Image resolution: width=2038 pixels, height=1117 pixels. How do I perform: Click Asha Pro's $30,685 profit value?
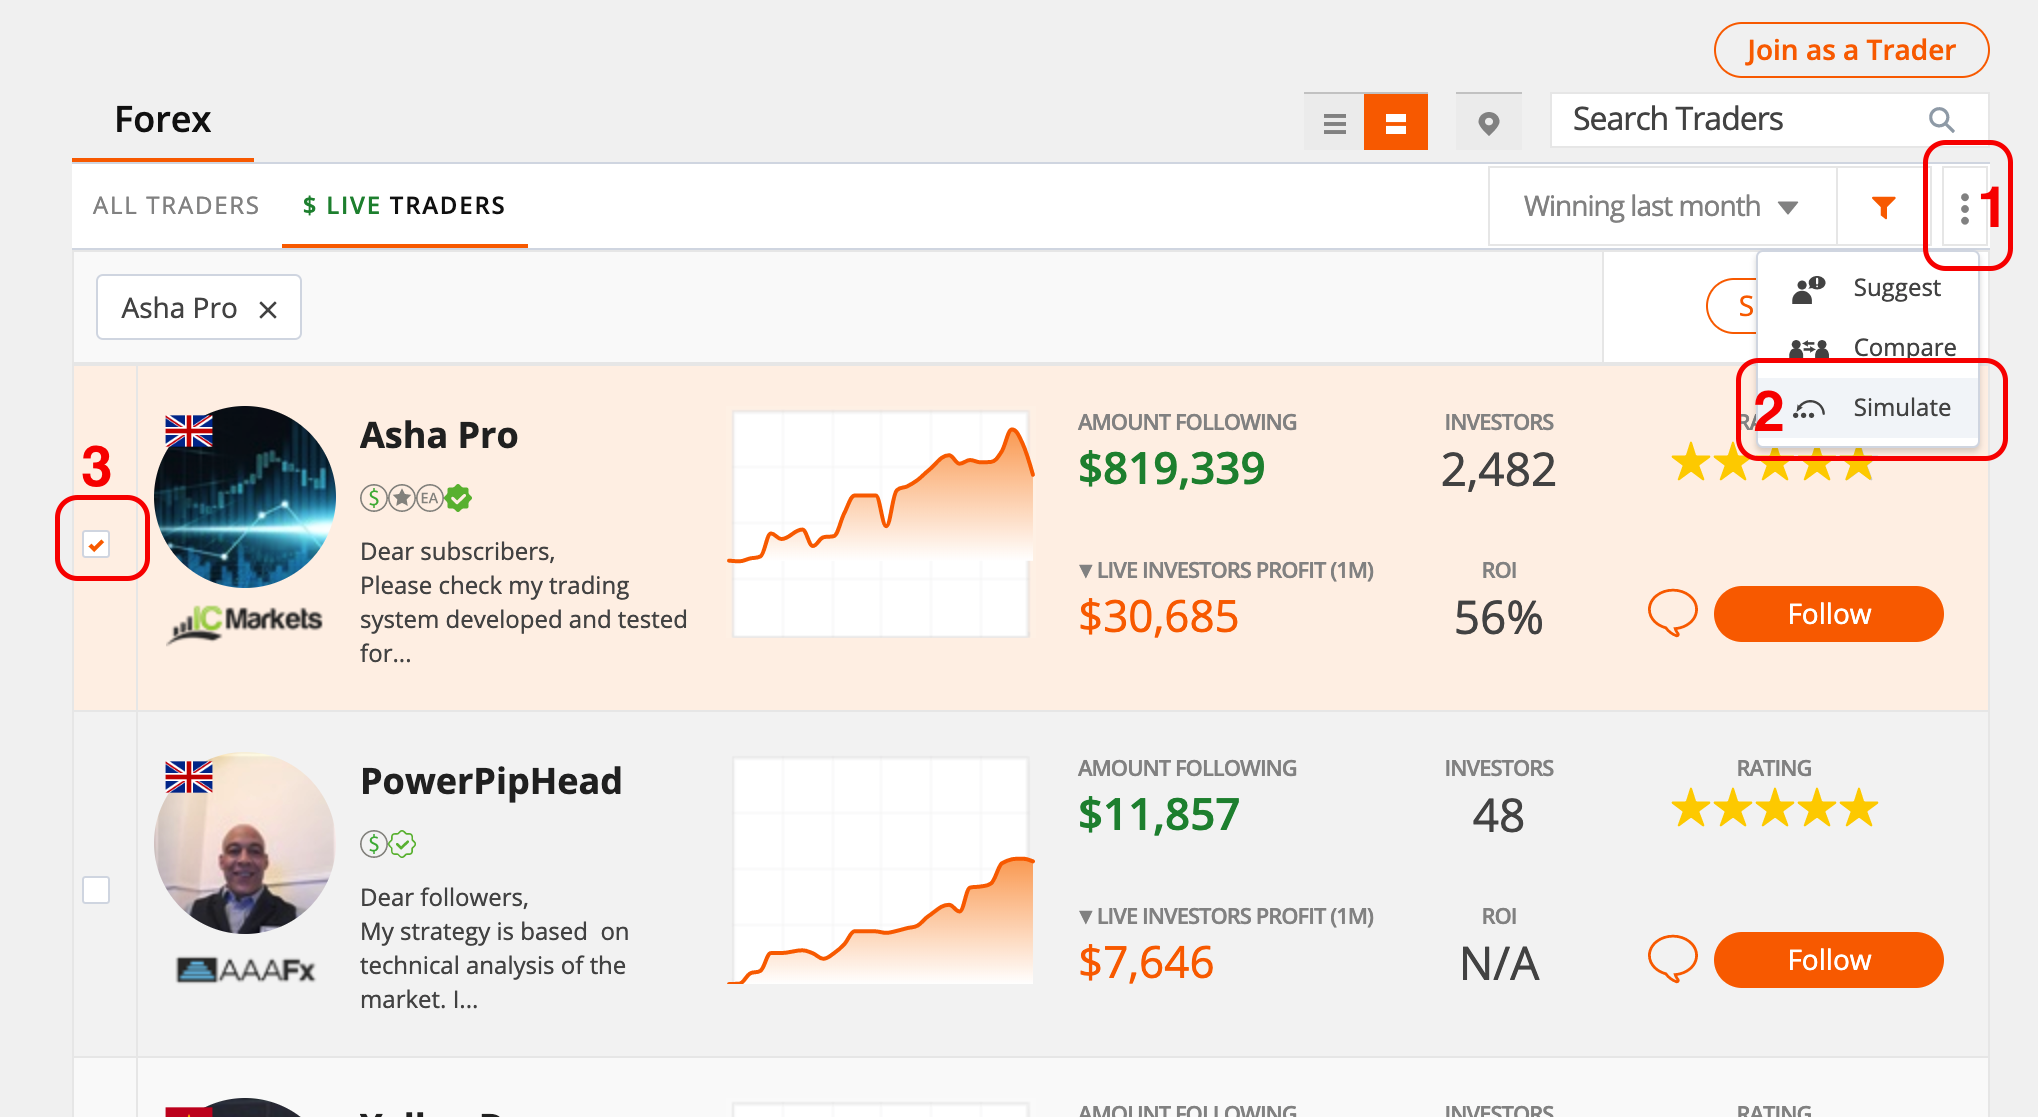pyautogui.click(x=1158, y=617)
